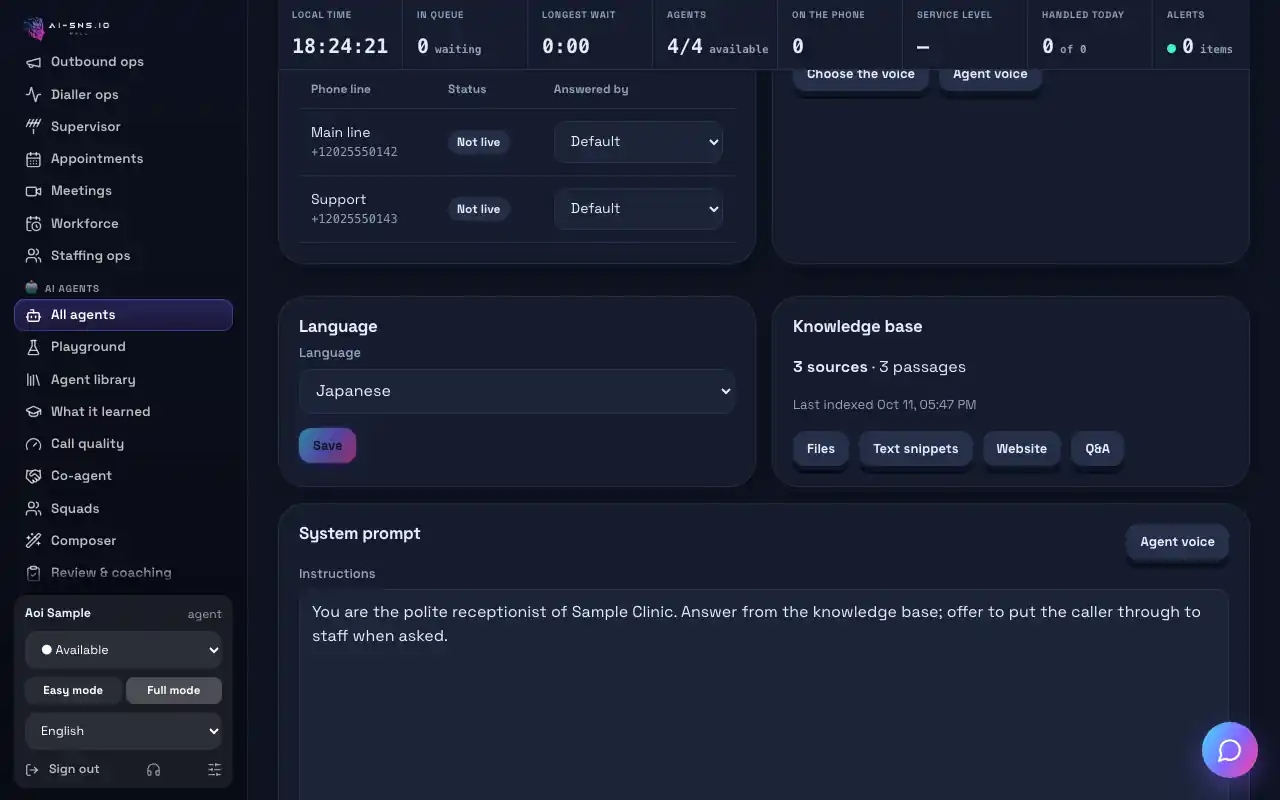Open the chat bubble widget icon
This screenshot has height=800, width=1280.
pyautogui.click(x=1229, y=750)
